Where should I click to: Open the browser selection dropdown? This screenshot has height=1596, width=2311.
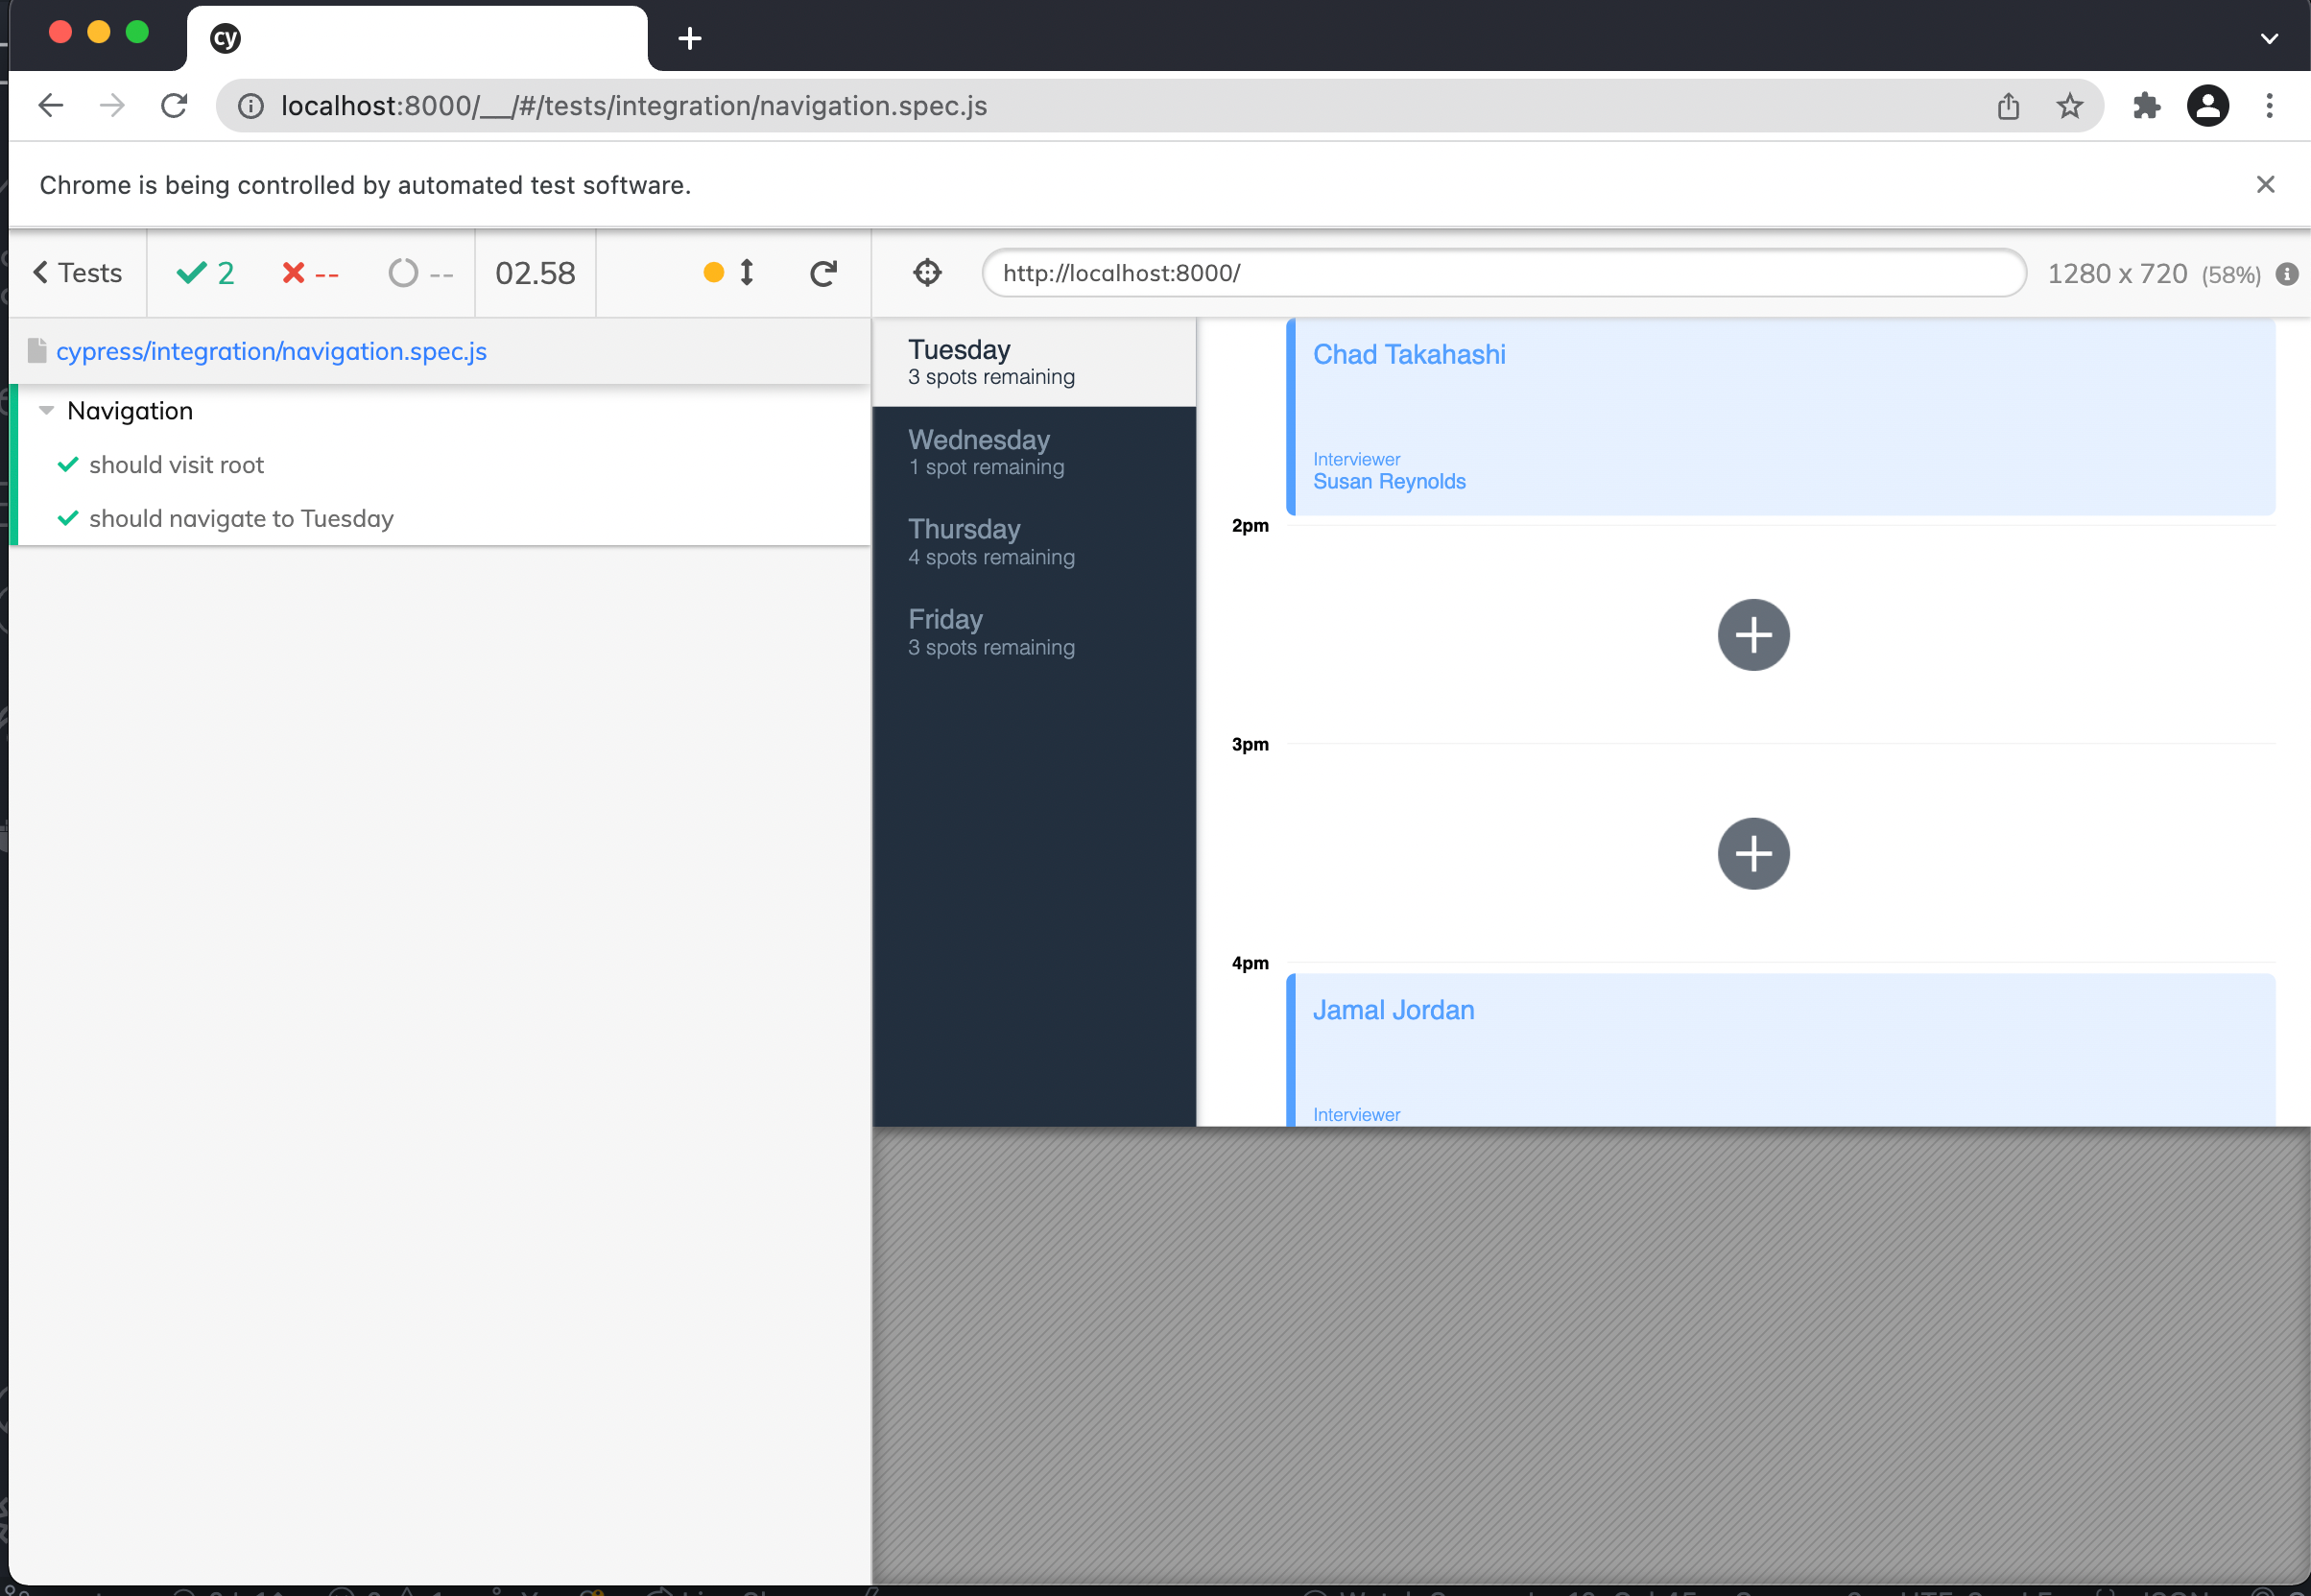click(x=2270, y=37)
